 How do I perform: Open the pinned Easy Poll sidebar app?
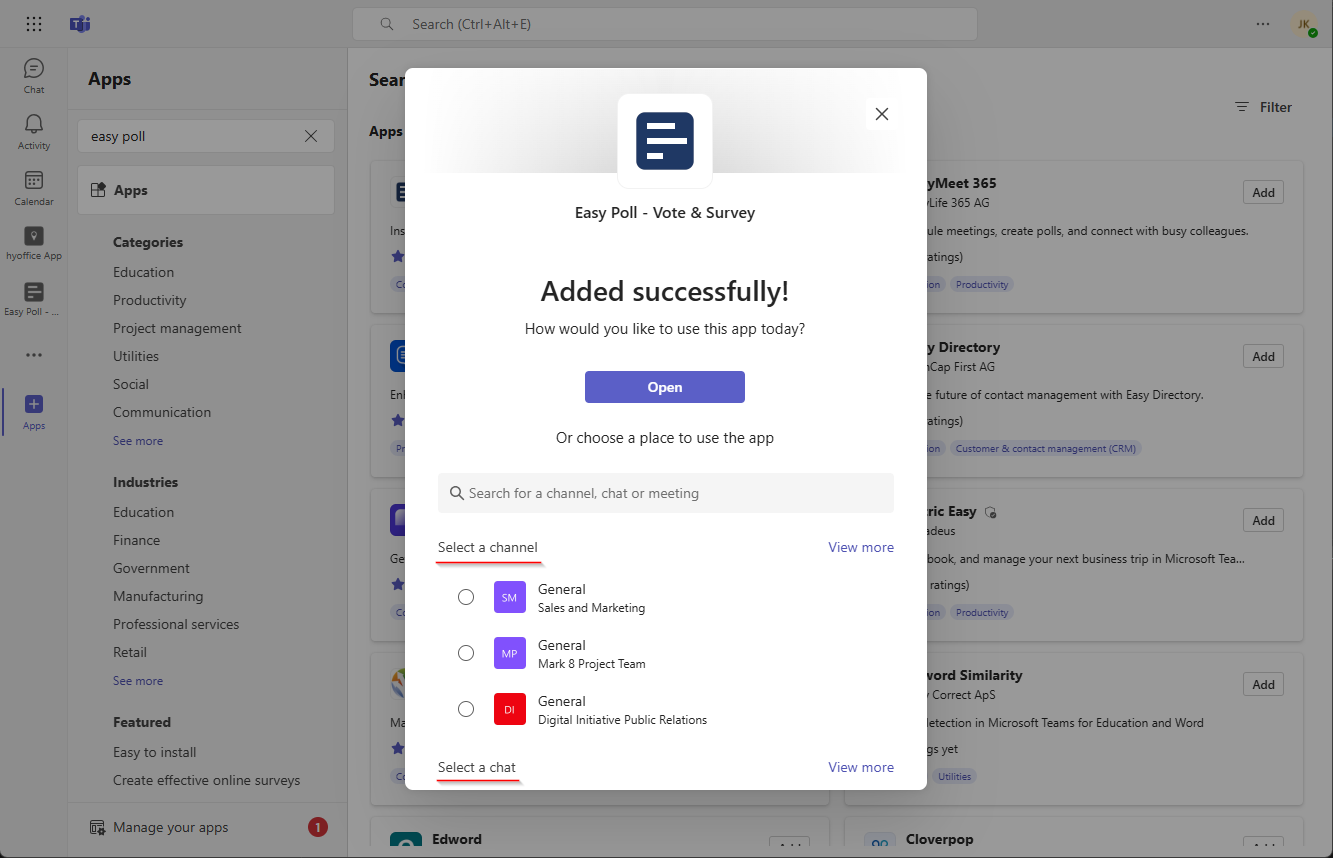34,298
